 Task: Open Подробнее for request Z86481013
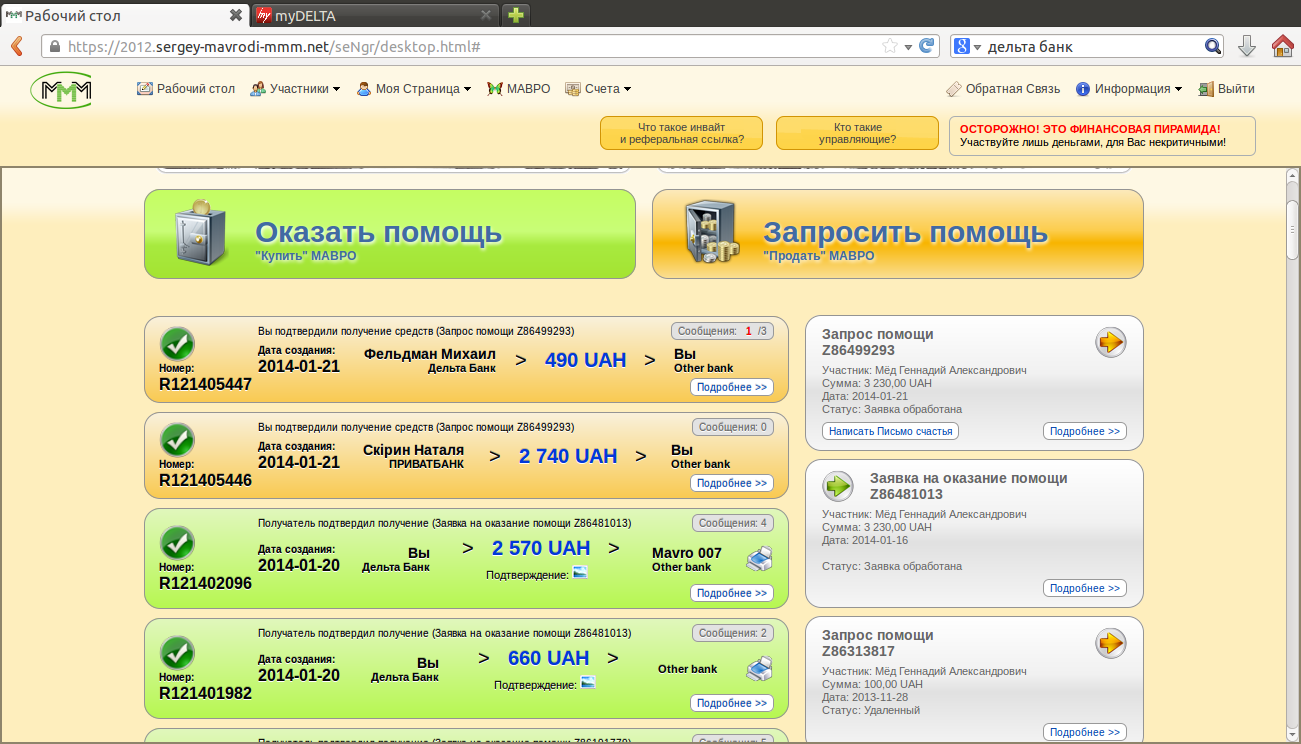pos(1085,588)
